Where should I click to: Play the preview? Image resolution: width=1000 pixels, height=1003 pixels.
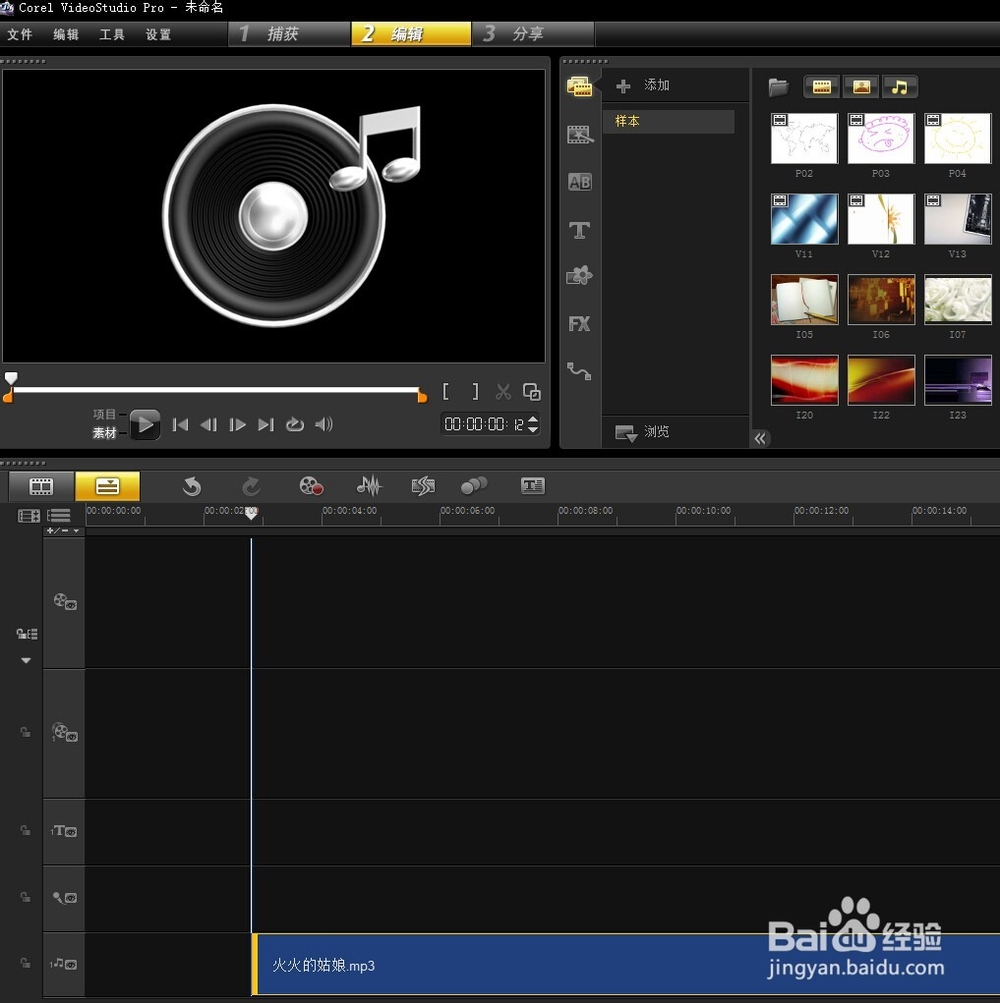[x=145, y=424]
